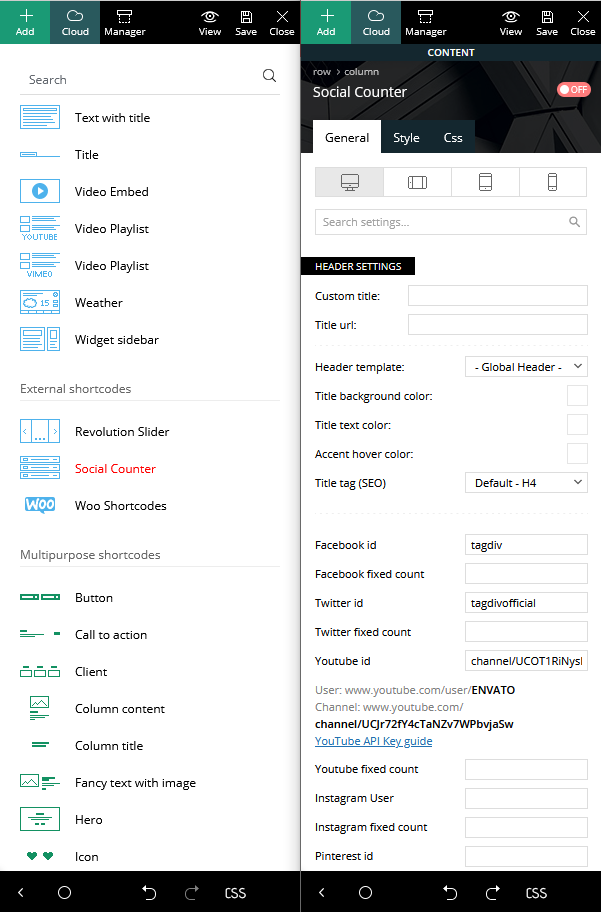Image resolution: width=601 pixels, height=912 pixels.
Task: Select landscape tablet viewport icon
Action: (417, 182)
